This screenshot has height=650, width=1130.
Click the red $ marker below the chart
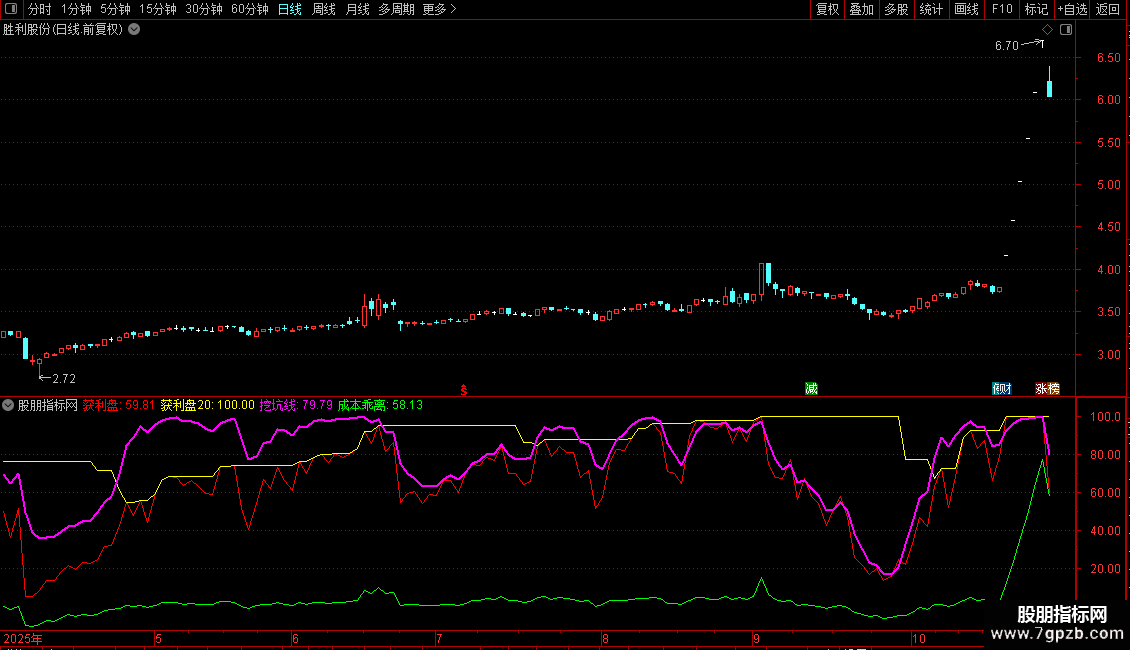[463, 388]
